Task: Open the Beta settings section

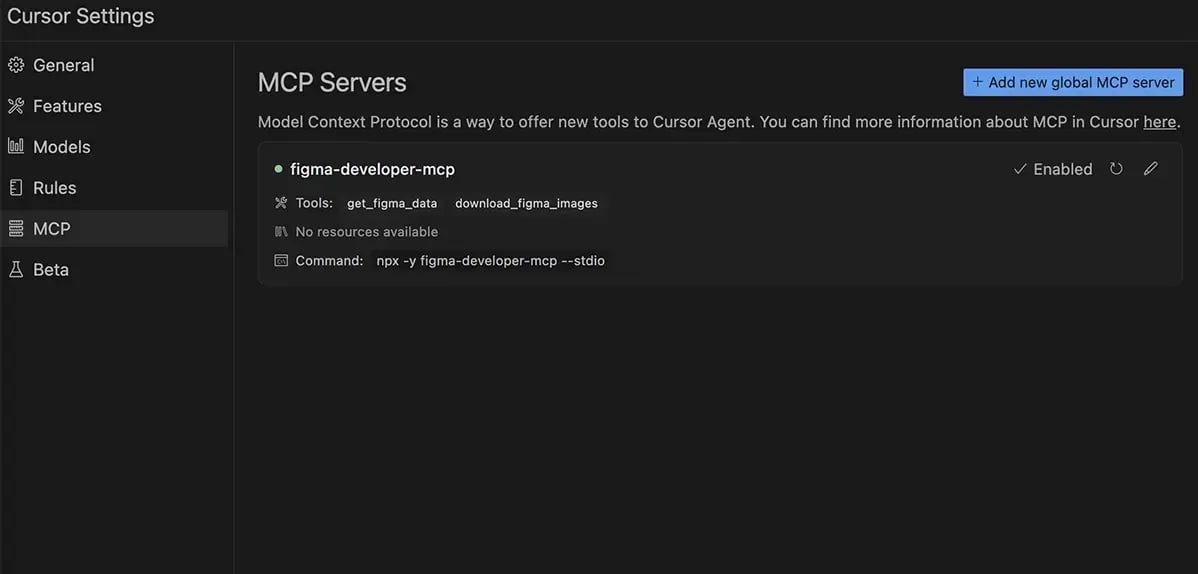Action: point(115,270)
